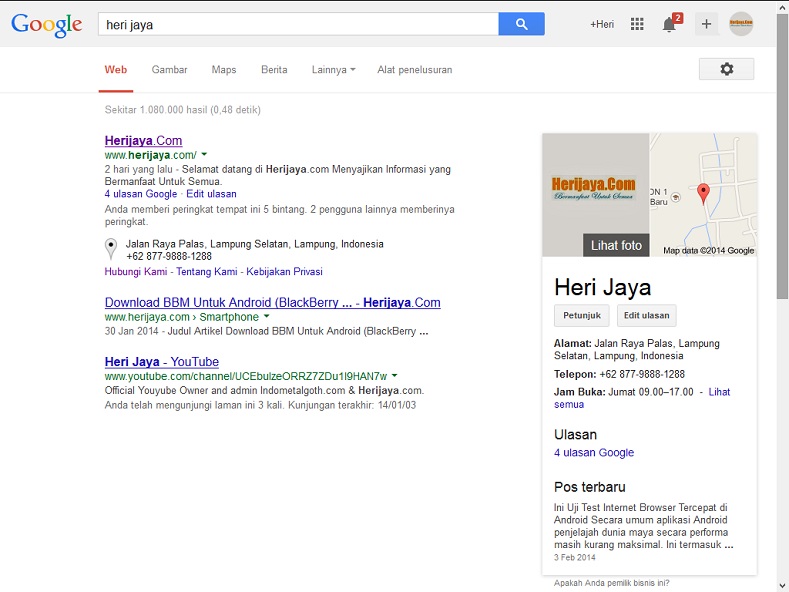Click the Edit ulasan button
Image resolution: width=789 pixels, height=592 pixels.
pos(646,316)
